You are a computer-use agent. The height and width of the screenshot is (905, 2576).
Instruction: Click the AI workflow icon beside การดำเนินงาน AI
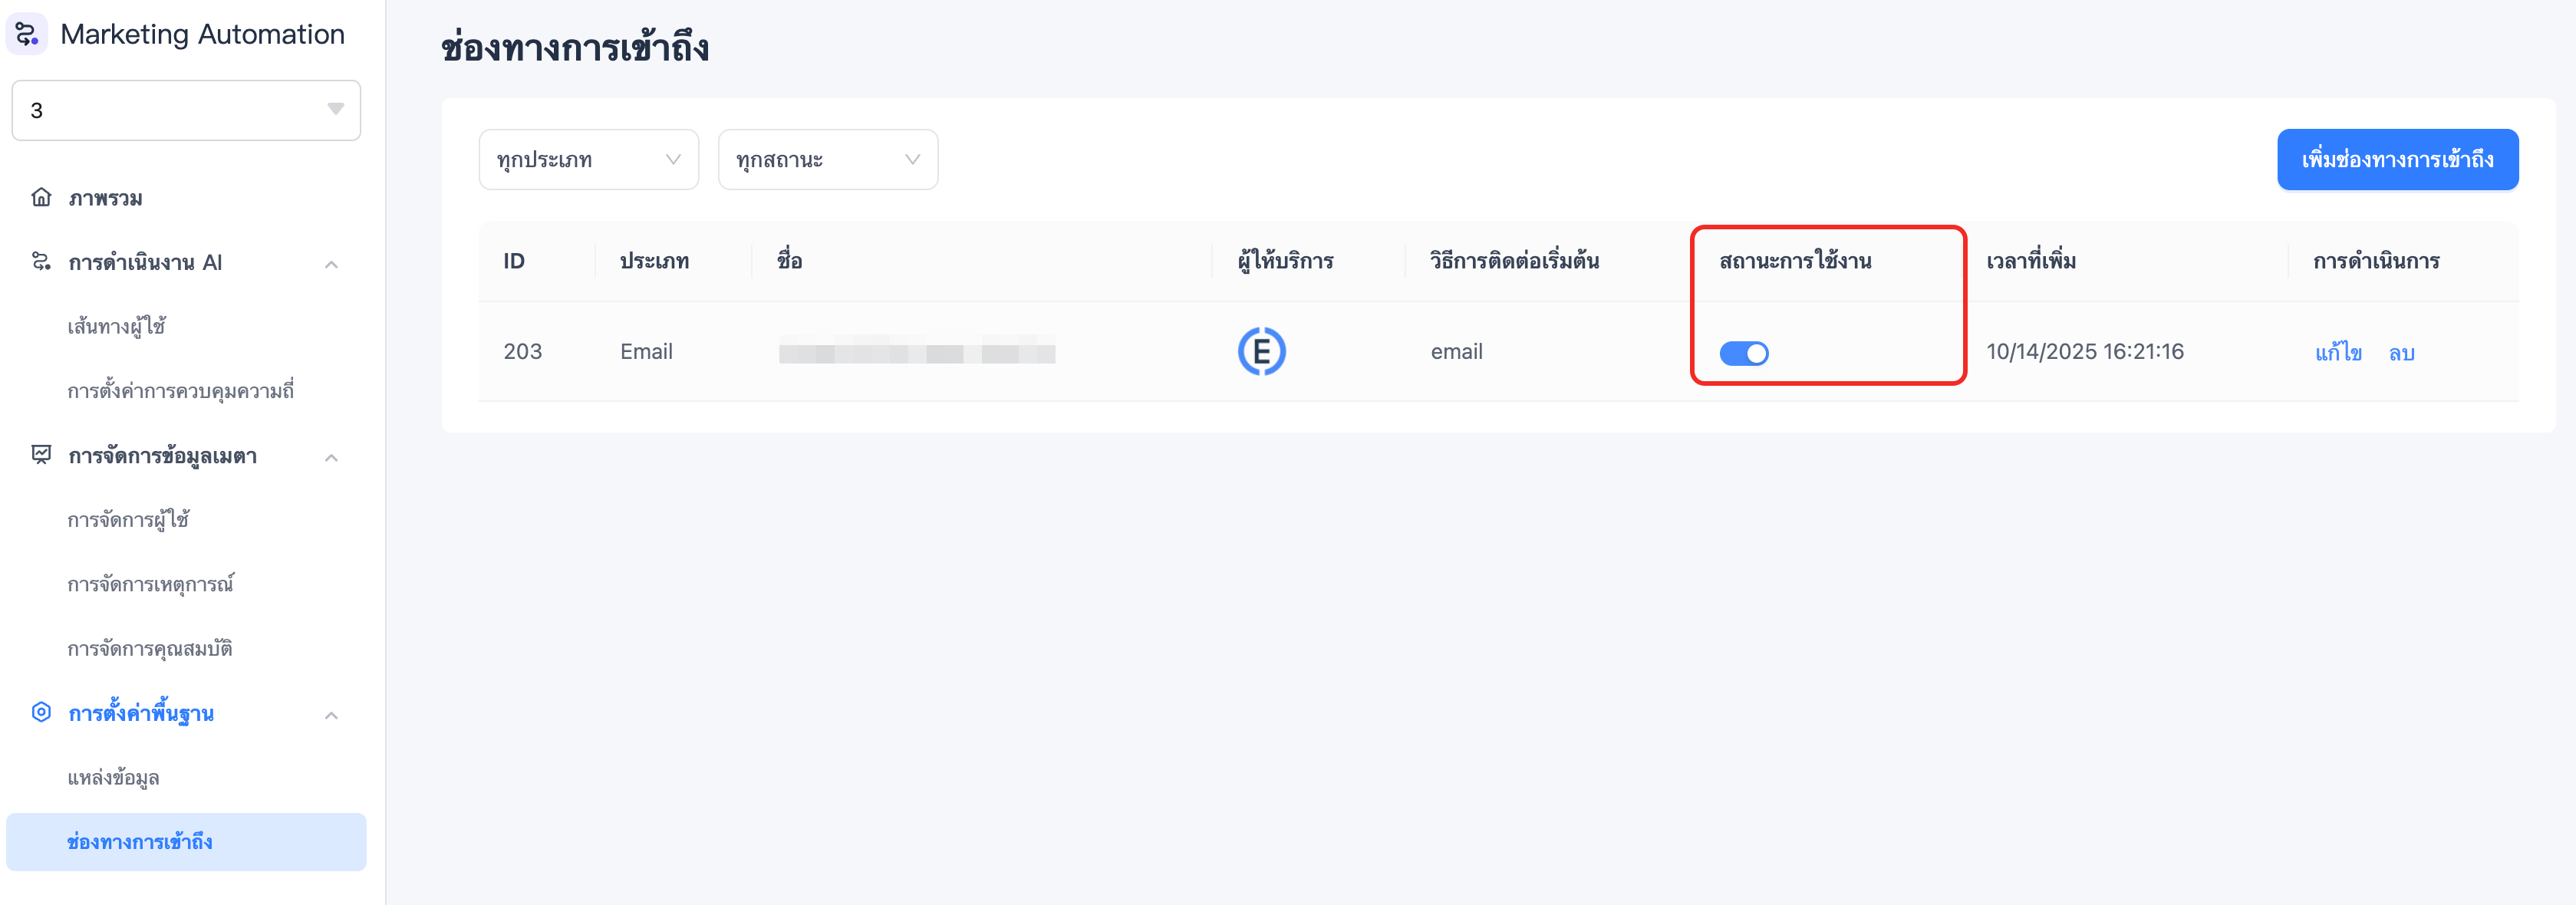41,262
